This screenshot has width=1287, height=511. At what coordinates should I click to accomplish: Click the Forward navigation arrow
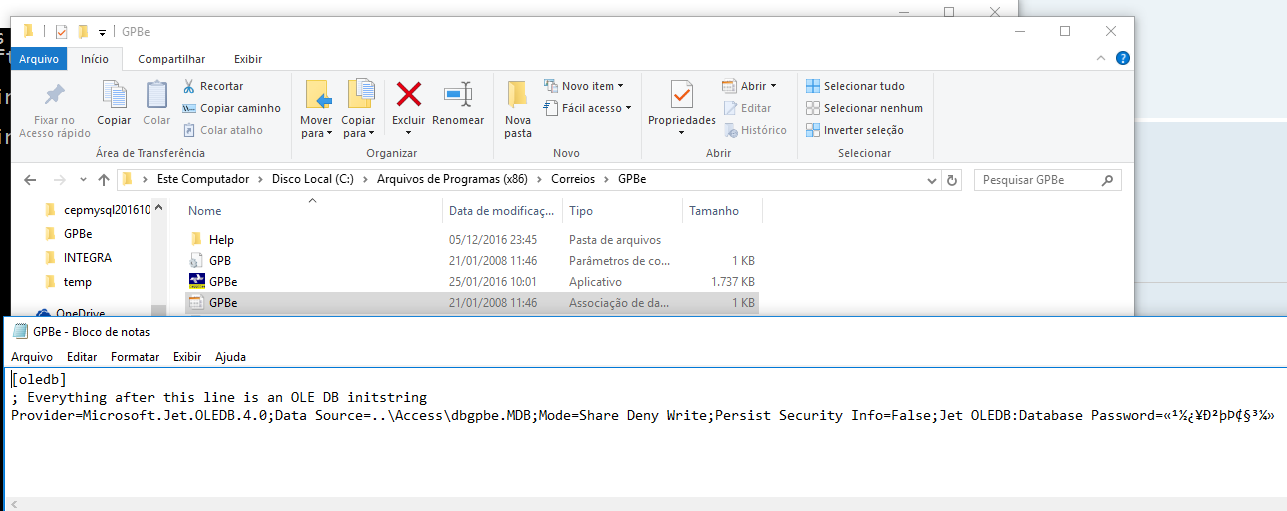[59, 181]
